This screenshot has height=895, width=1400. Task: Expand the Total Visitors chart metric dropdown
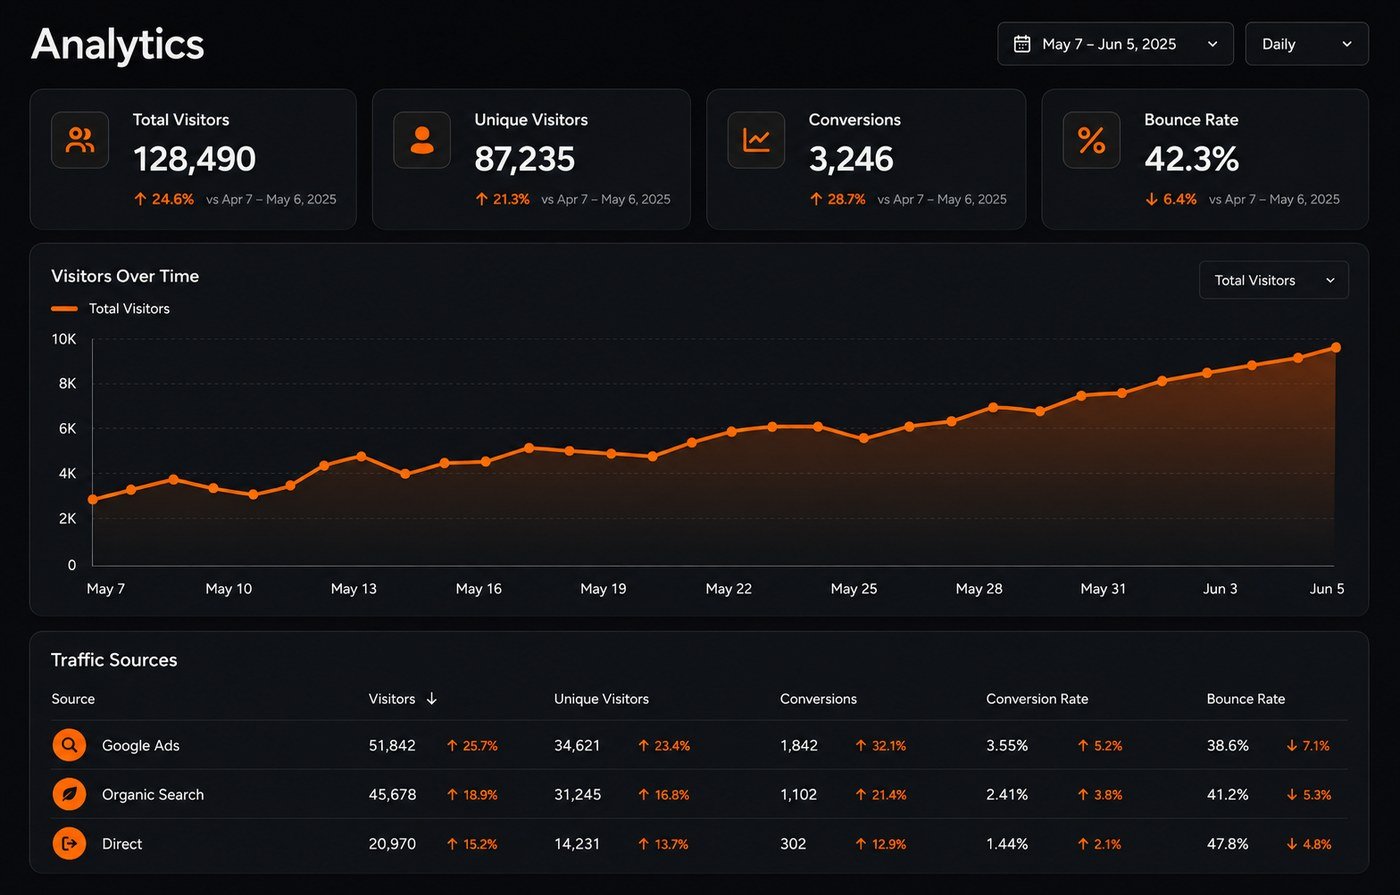point(1274,280)
